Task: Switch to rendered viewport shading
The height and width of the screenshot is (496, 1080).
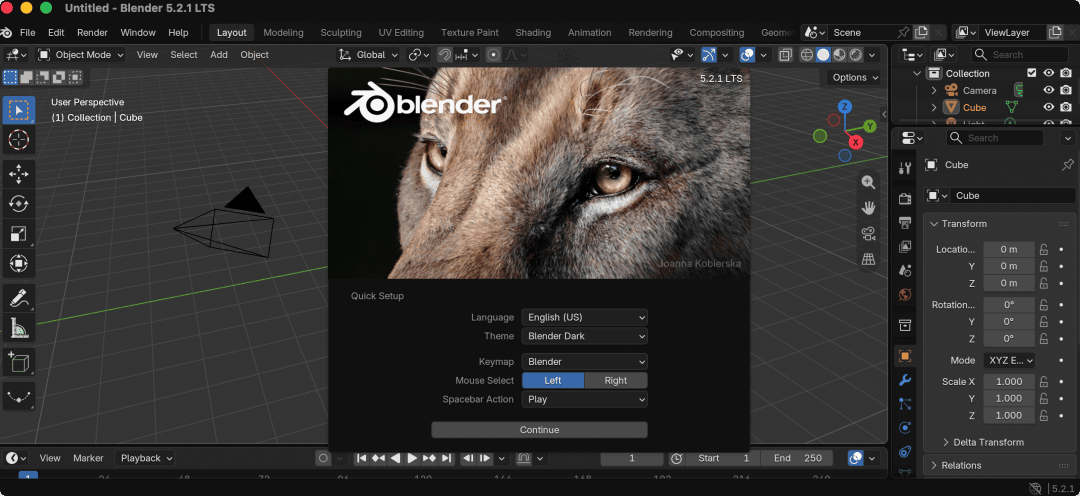Action: (x=856, y=54)
